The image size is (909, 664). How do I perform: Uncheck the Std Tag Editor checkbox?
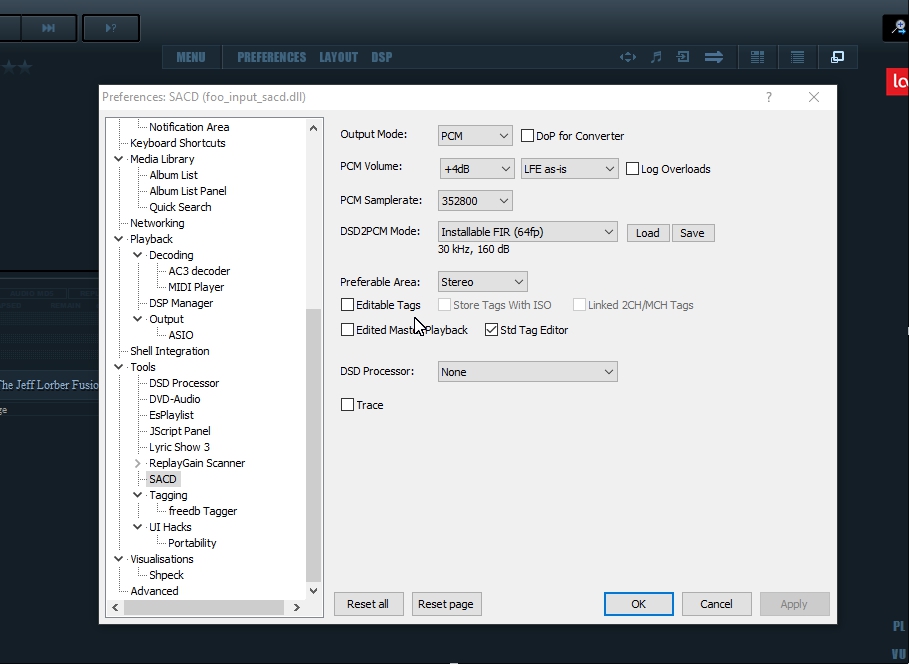click(x=492, y=330)
